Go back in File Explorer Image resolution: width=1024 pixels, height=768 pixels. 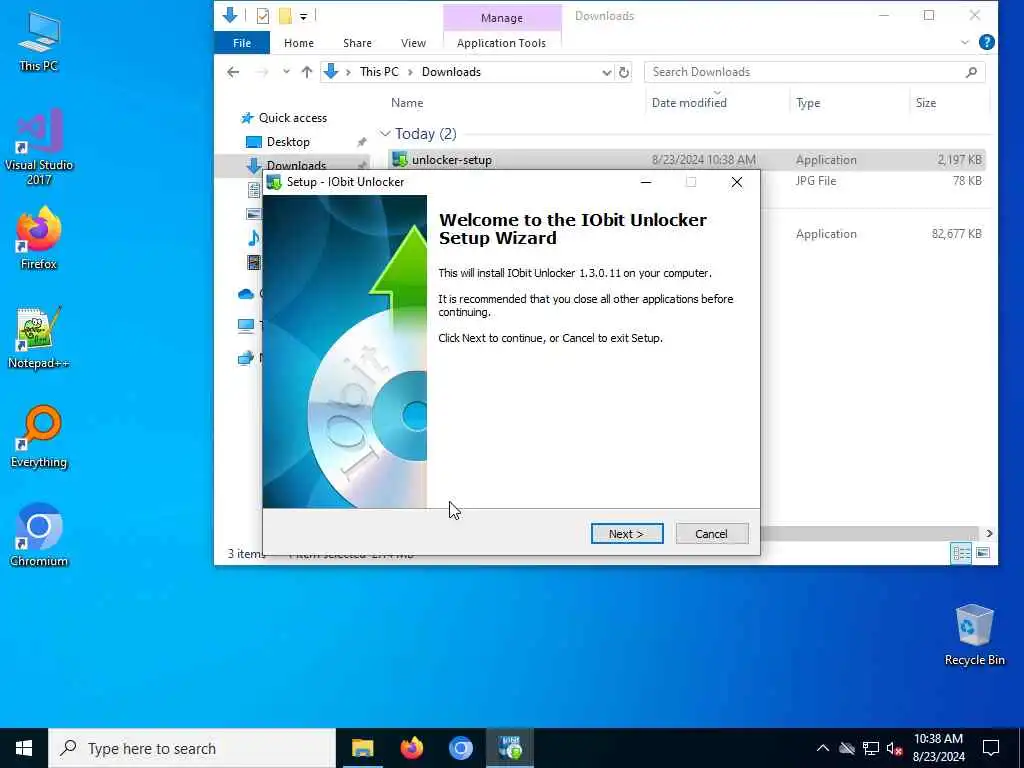coord(233,72)
